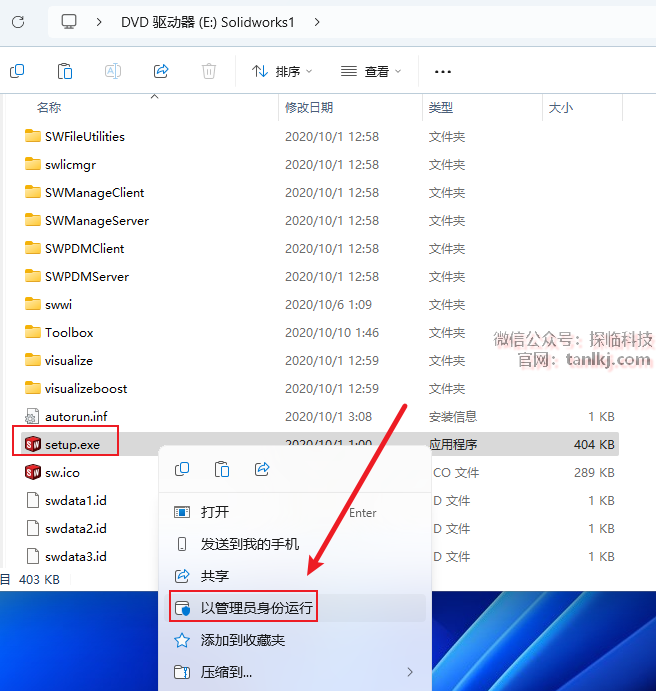Select the SWManageServer folder
Viewport: 656px width, 691px height.
pos(97,221)
